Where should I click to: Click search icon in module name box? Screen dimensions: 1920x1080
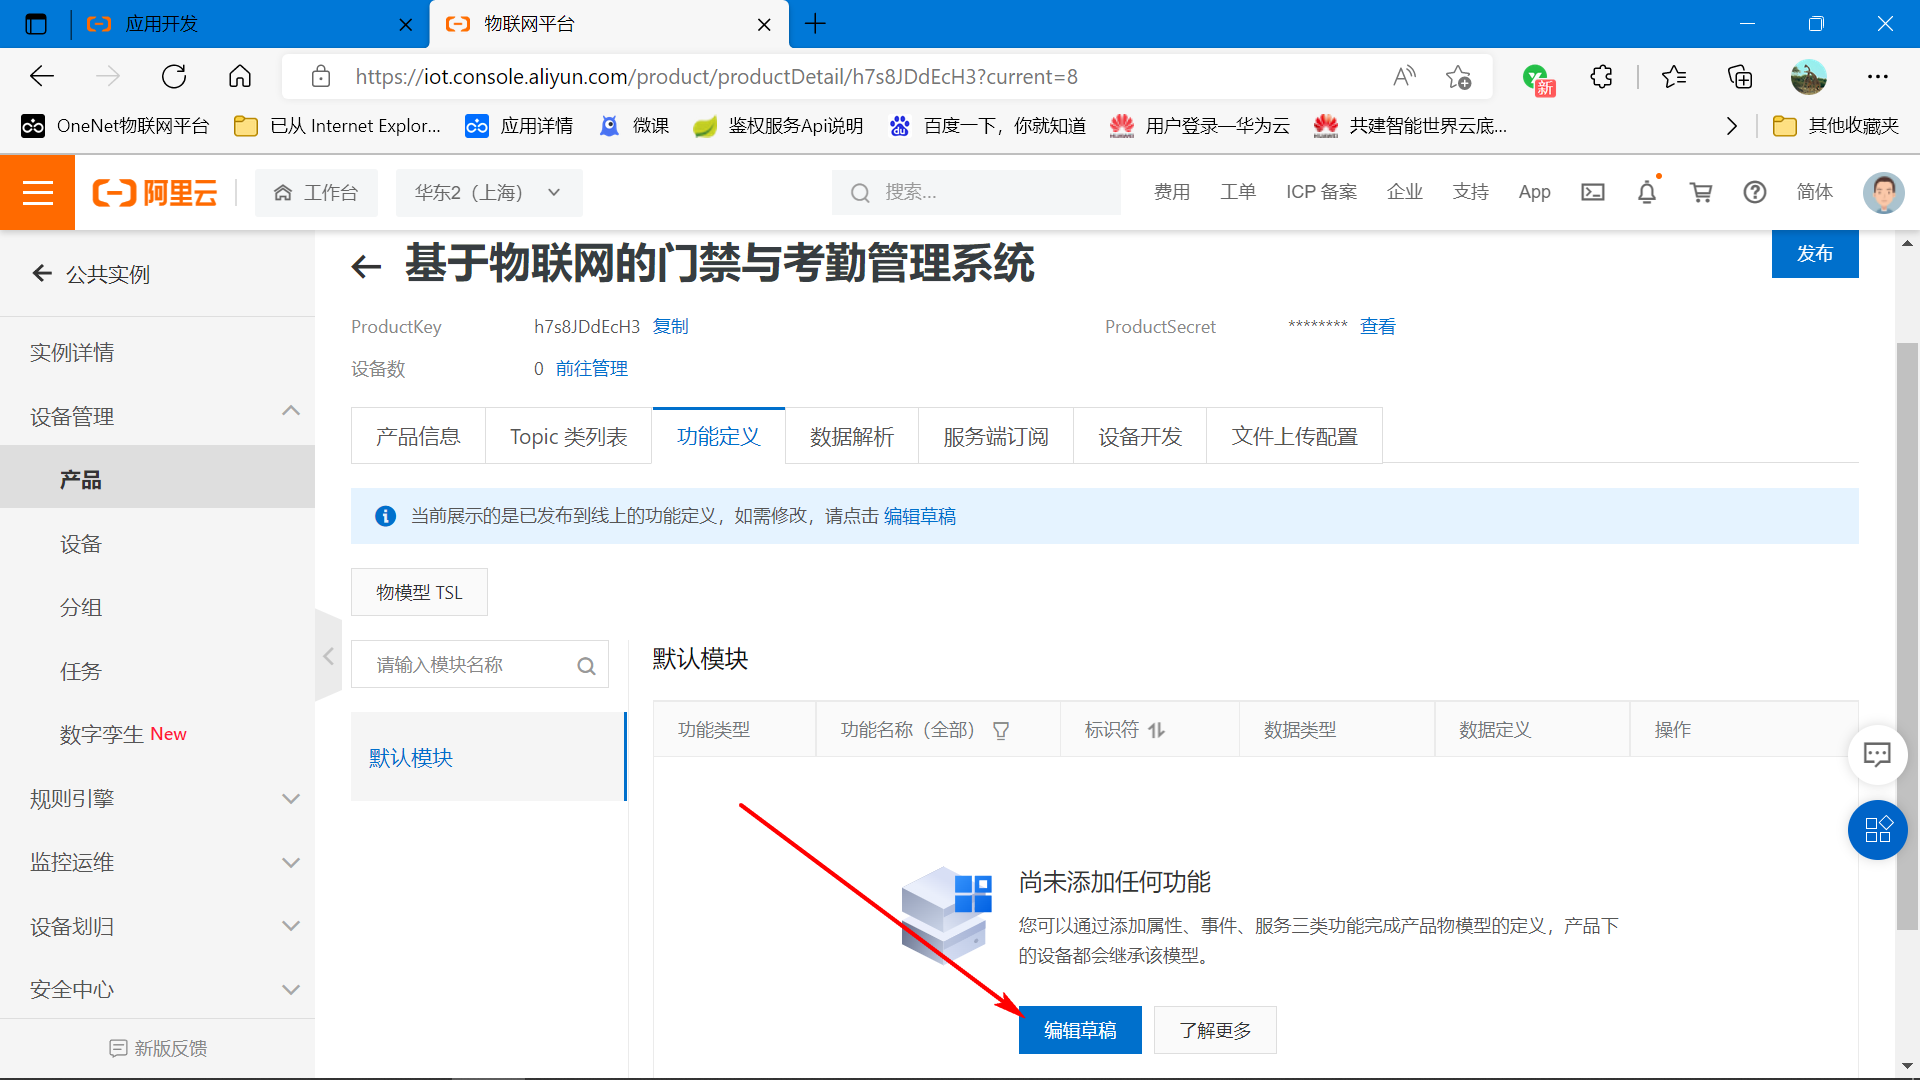tap(586, 665)
